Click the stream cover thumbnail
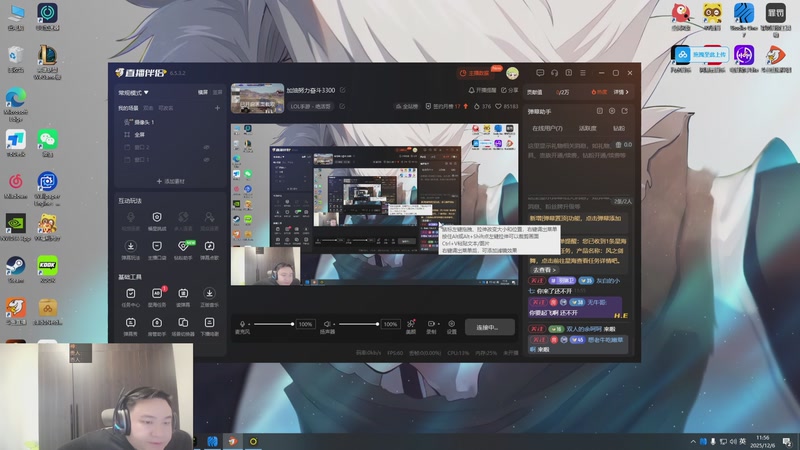The image size is (800, 450). click(x=257, y=98)
